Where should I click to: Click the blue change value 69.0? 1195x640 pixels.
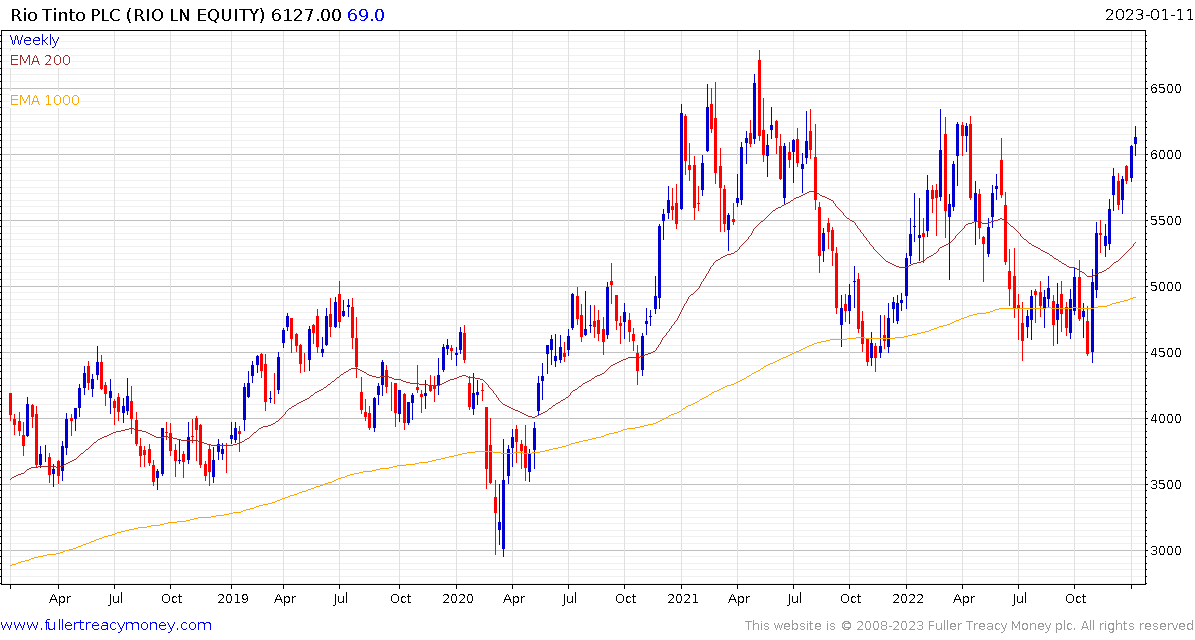[x=367, y=16]
